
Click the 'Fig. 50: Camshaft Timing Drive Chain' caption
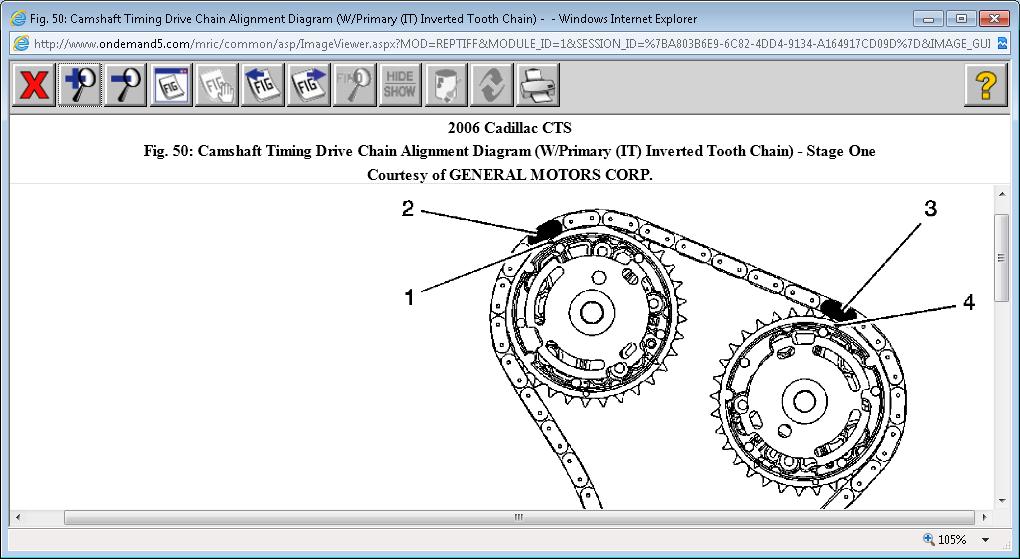(x=509, y=152)
